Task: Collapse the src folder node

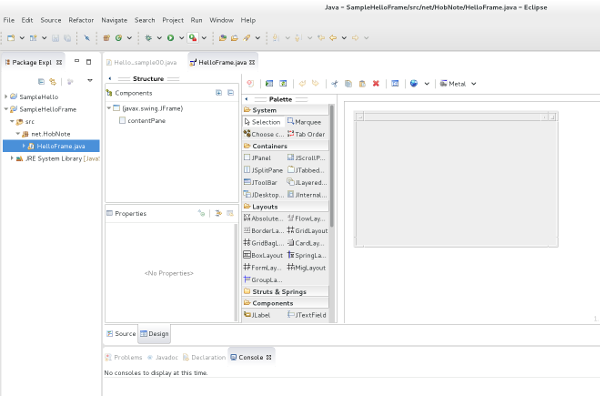Action: point(12,121)
